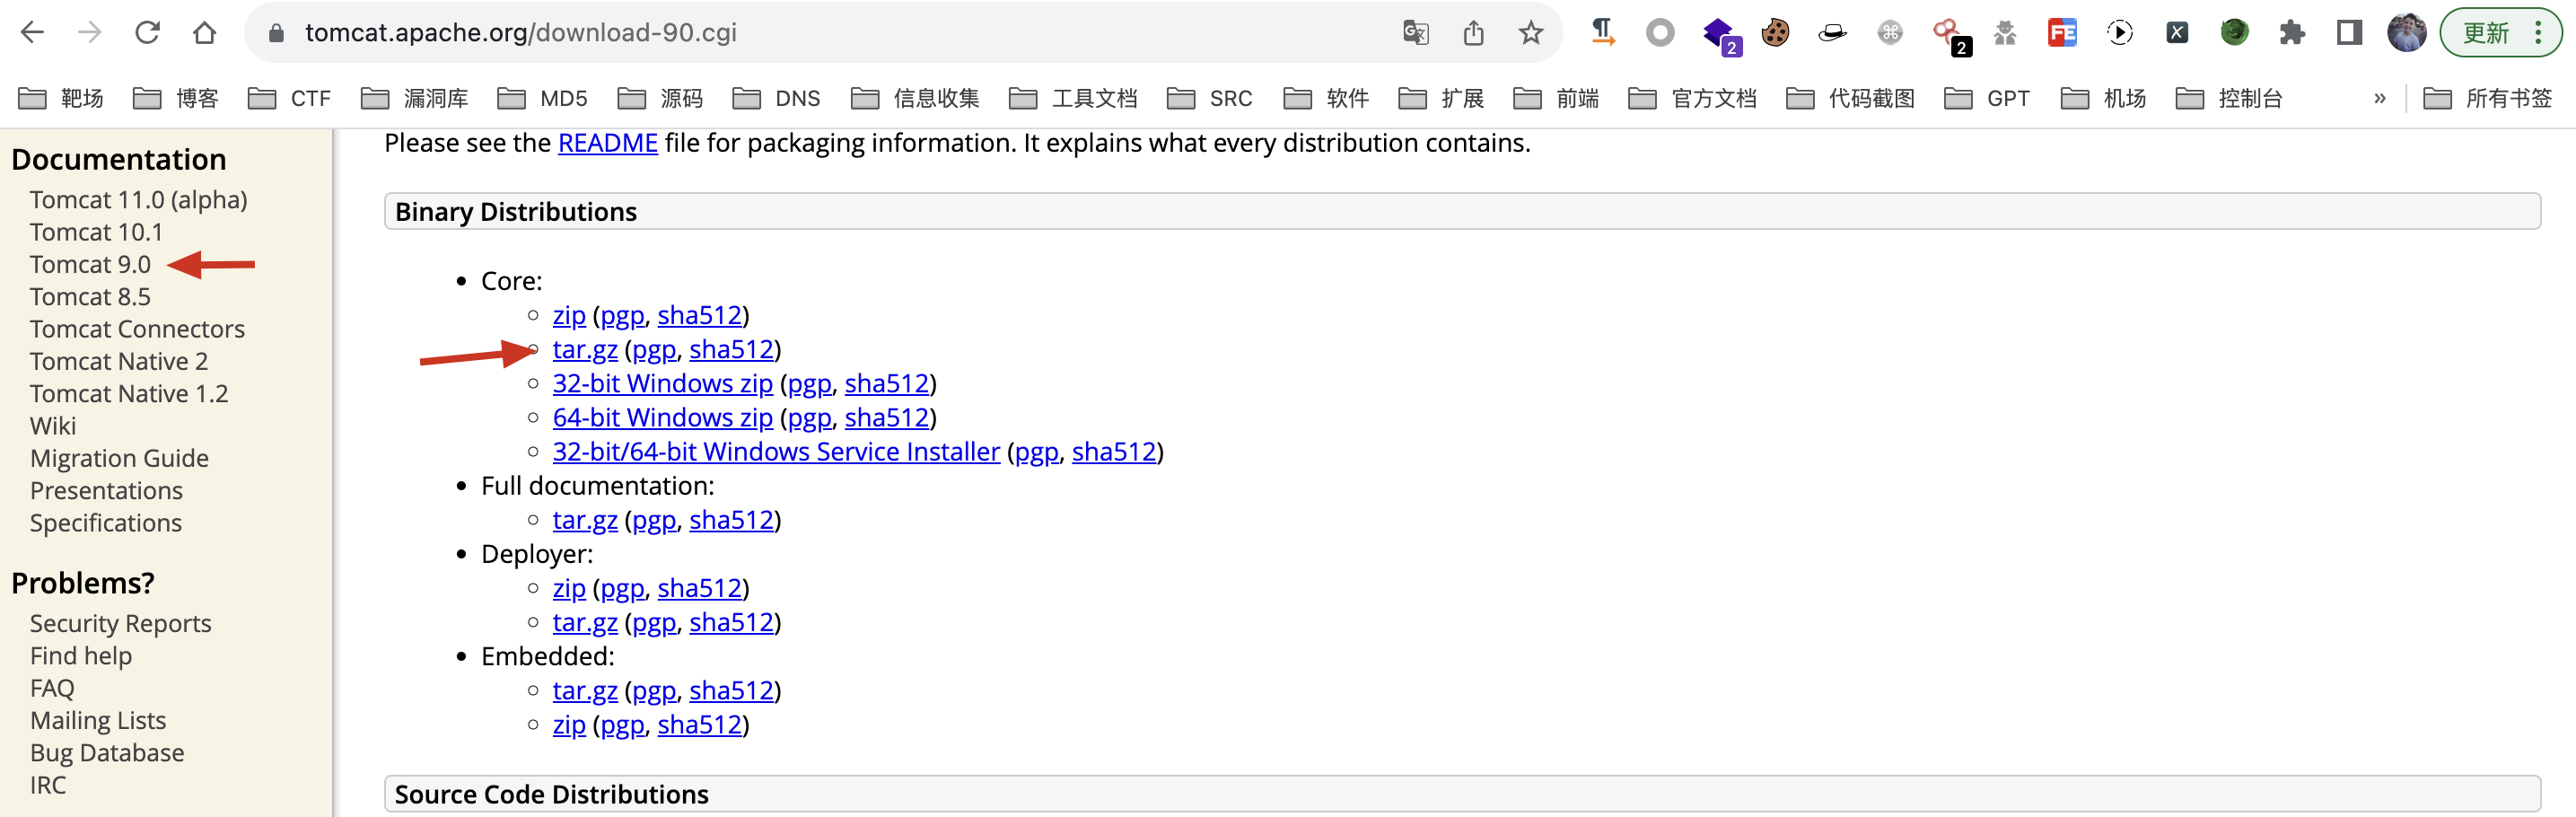Open Tomcat 8.5 documentation
Screen dimensions: 2576x817
point(90,297)
